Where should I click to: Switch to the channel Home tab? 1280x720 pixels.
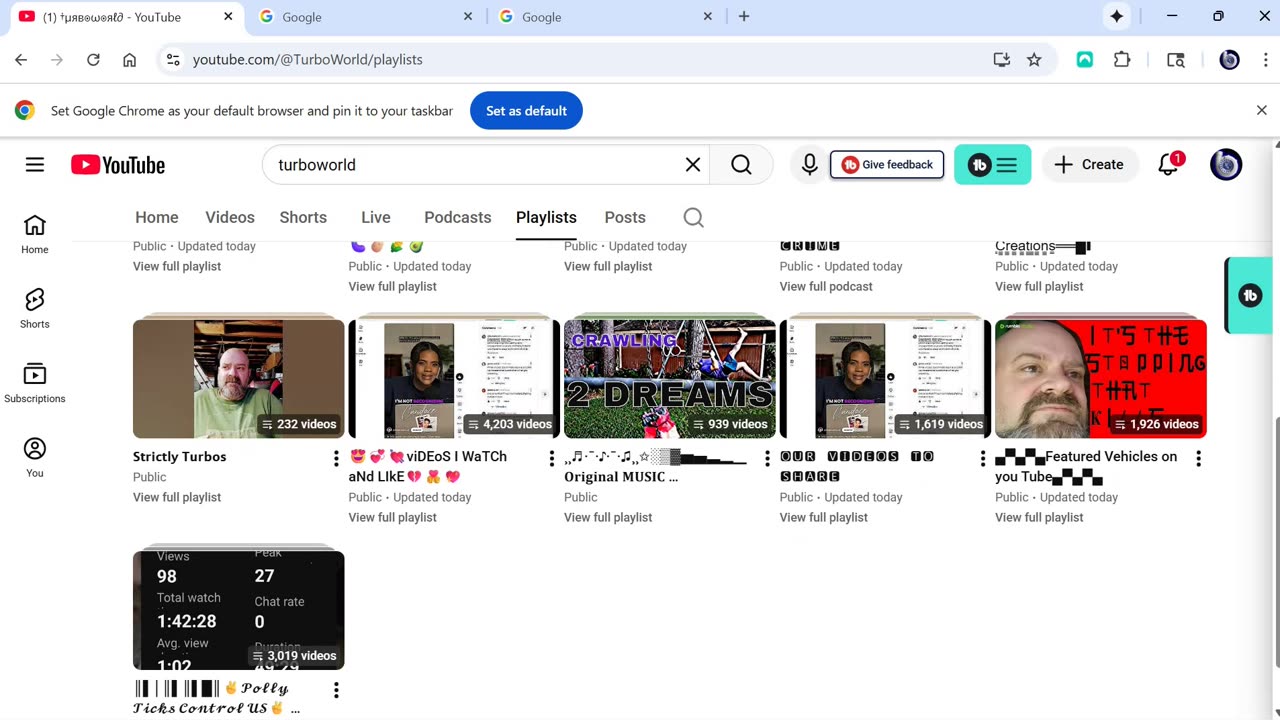157,217
